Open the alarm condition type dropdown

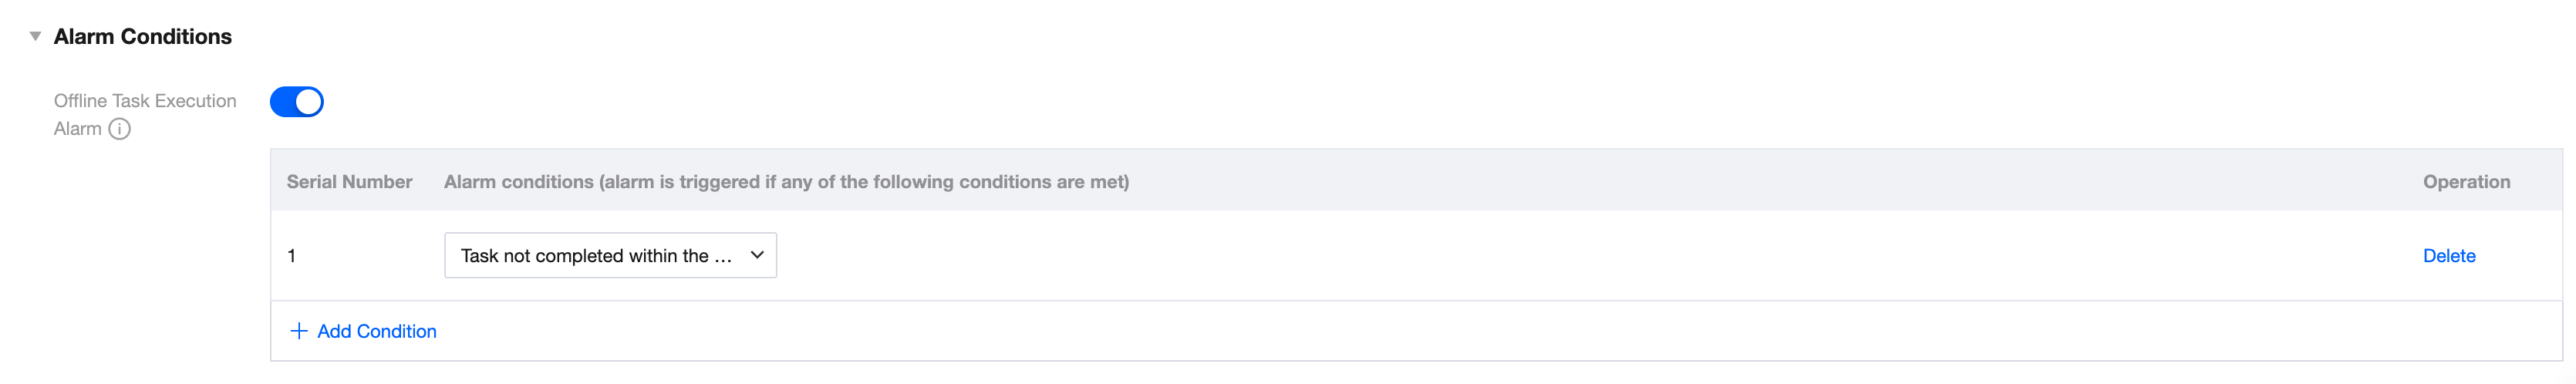point(610,256)
